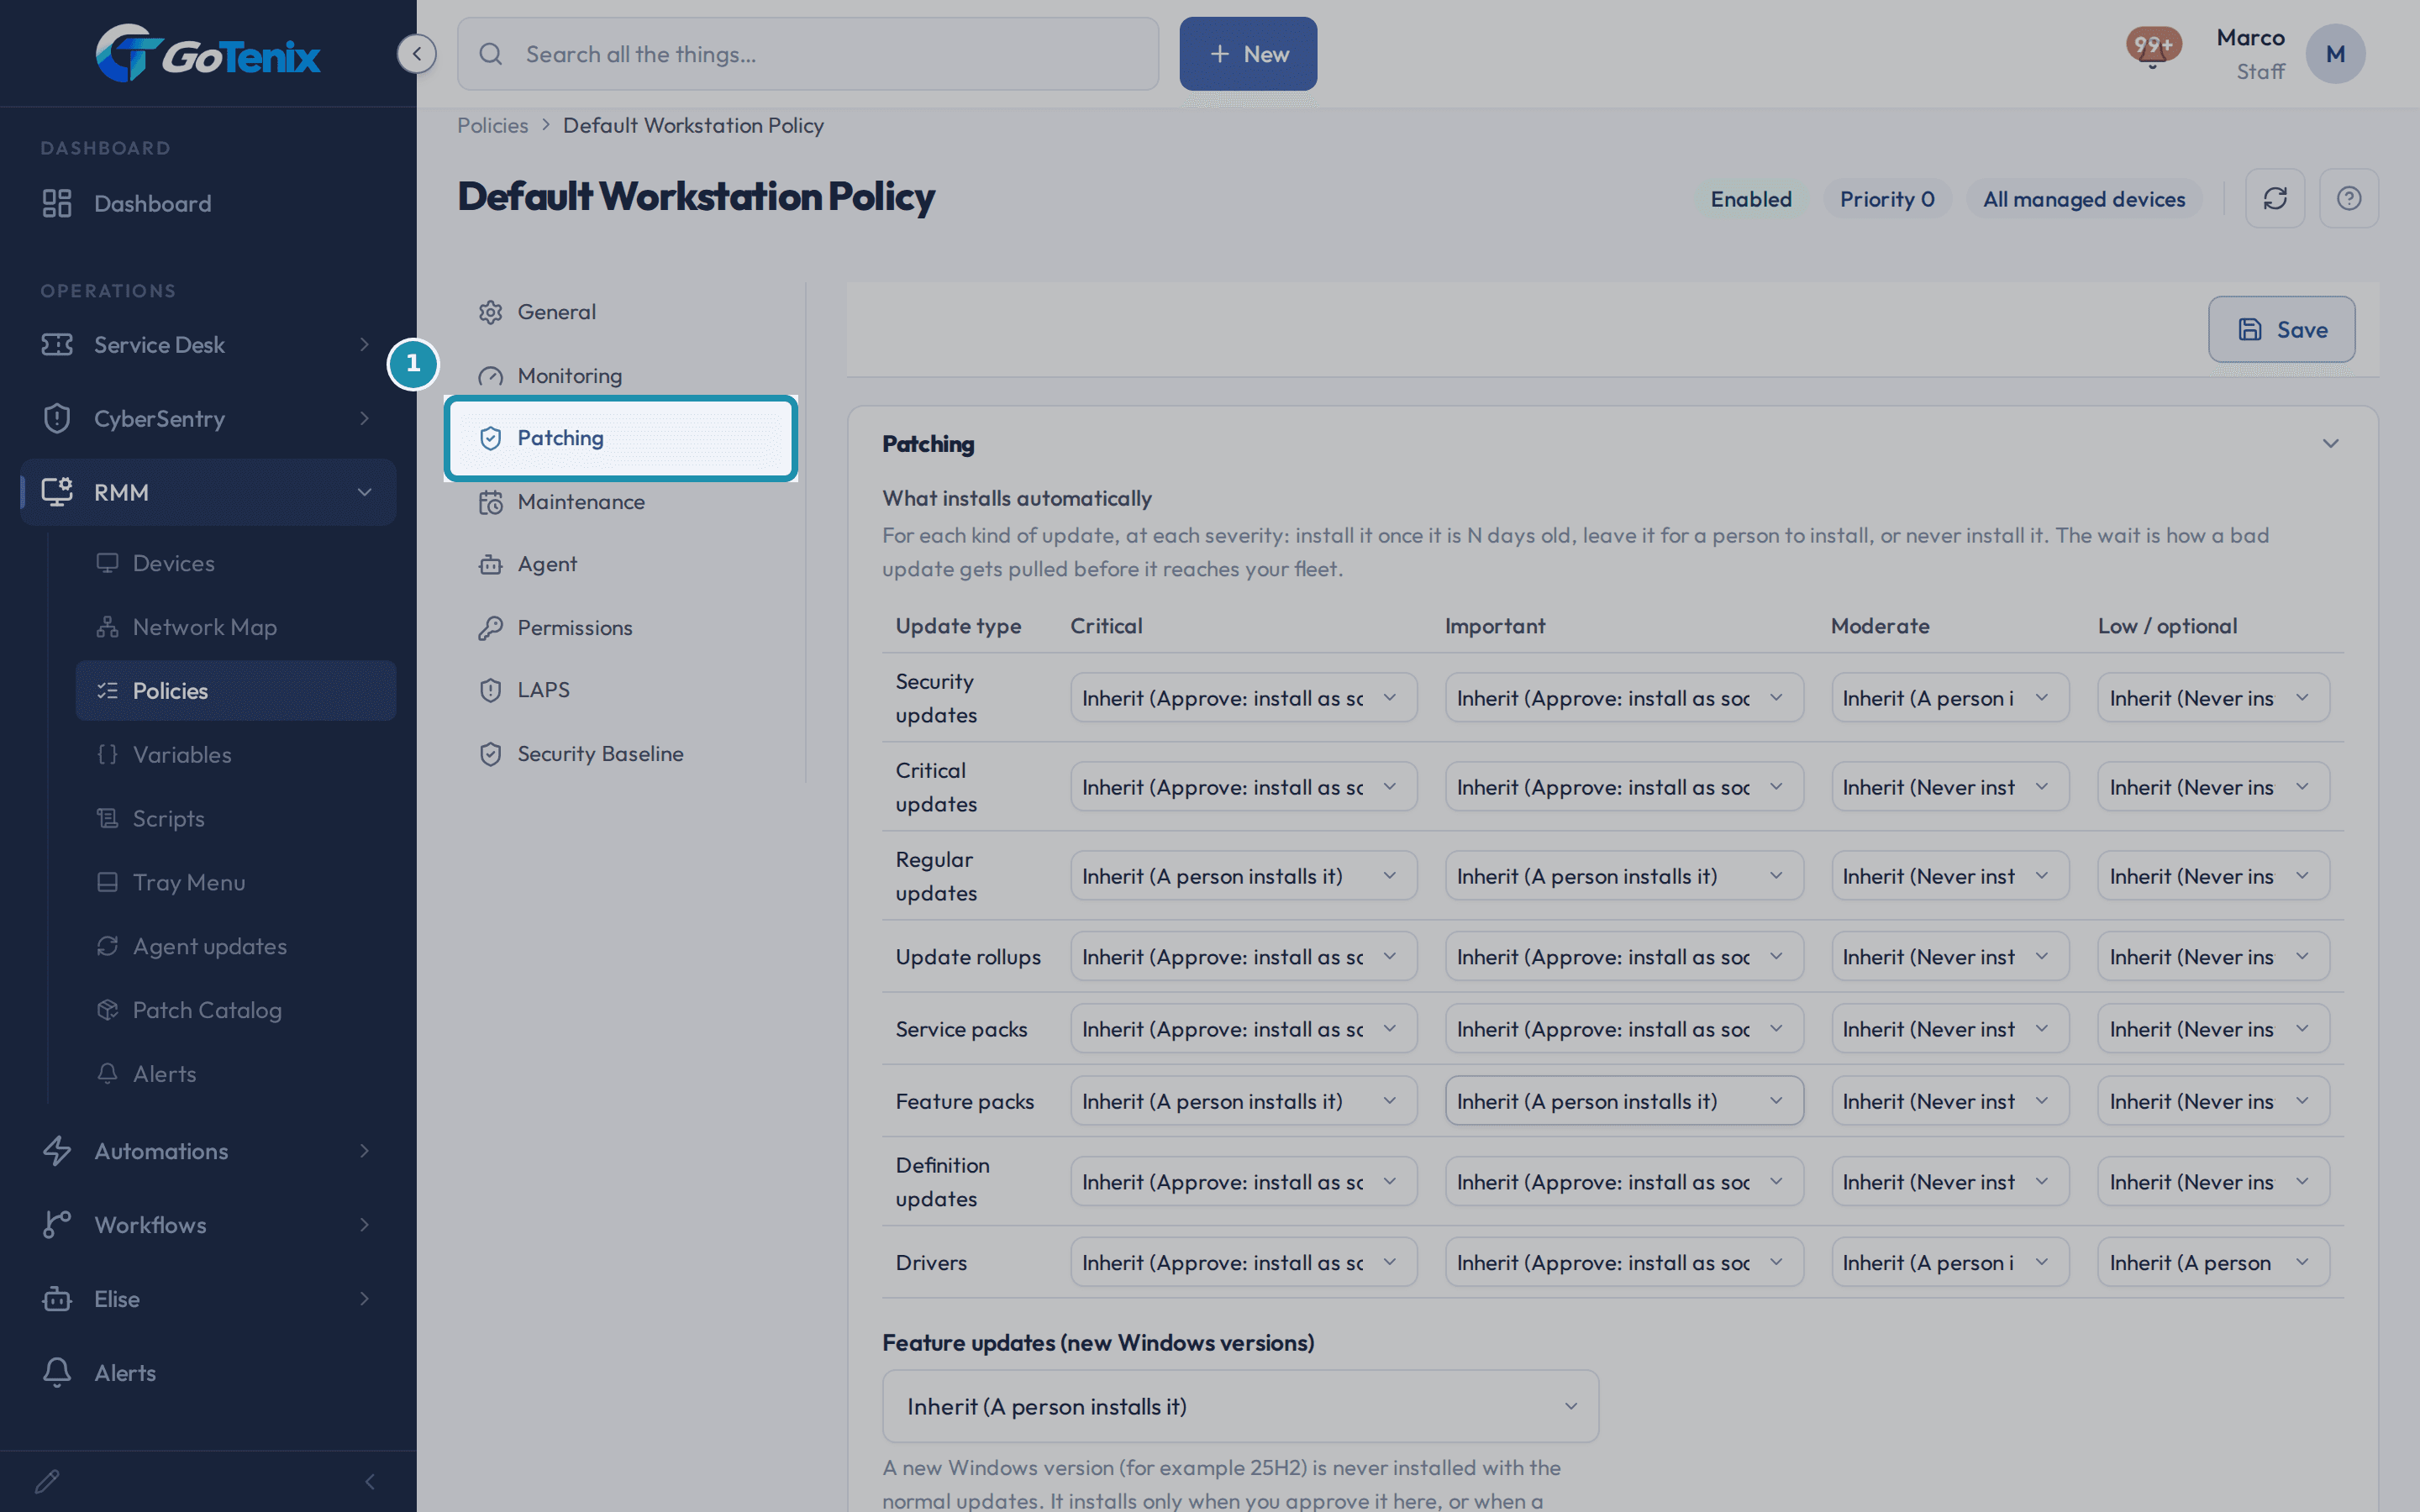This screenshot has height=1512, width=2420.
Task: Switch to the General tab
Action: point(621,312)
